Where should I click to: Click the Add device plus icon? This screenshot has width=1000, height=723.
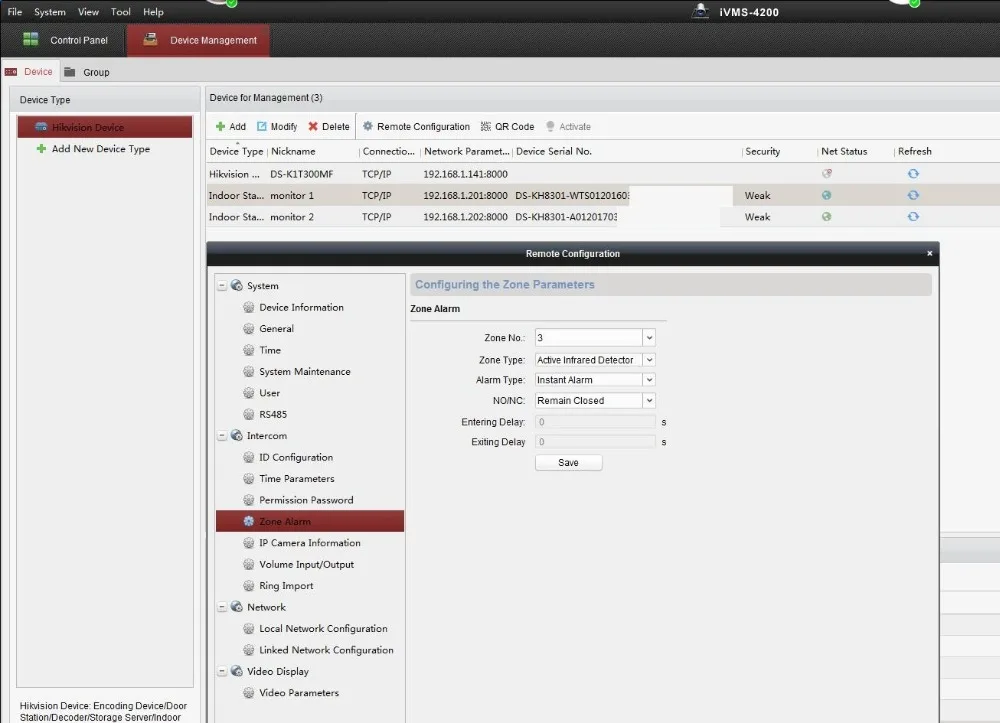click(221, 126)
